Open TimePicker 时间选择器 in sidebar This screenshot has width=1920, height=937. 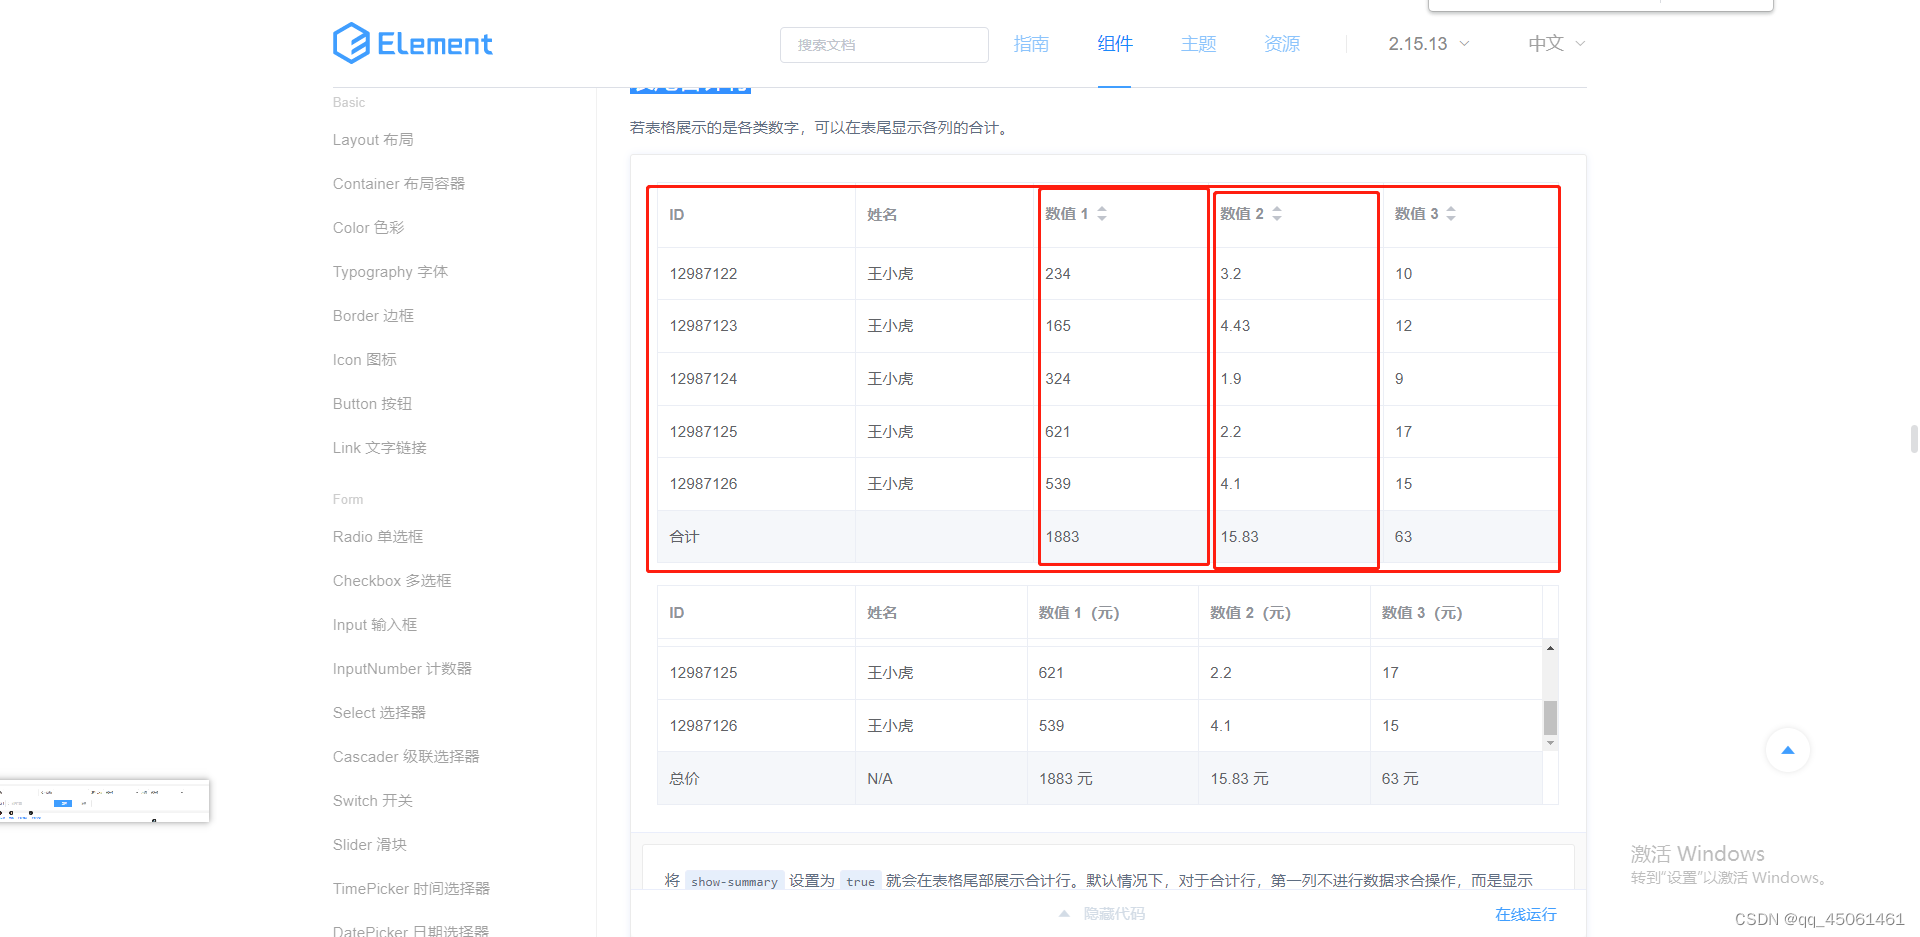411,889
